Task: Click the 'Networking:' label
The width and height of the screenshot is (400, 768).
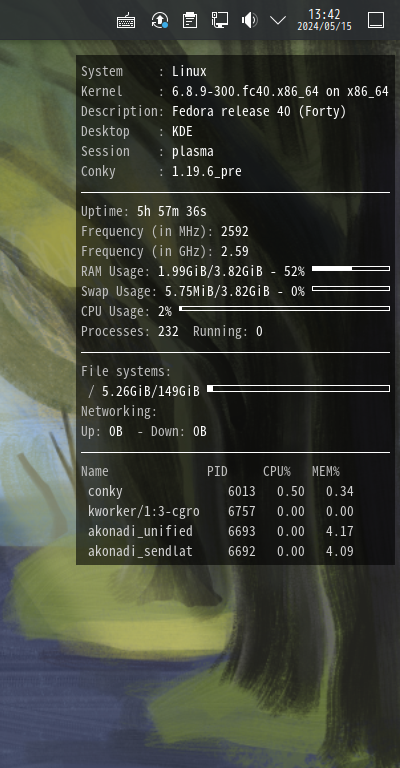Action: click(x=119, y=412)
